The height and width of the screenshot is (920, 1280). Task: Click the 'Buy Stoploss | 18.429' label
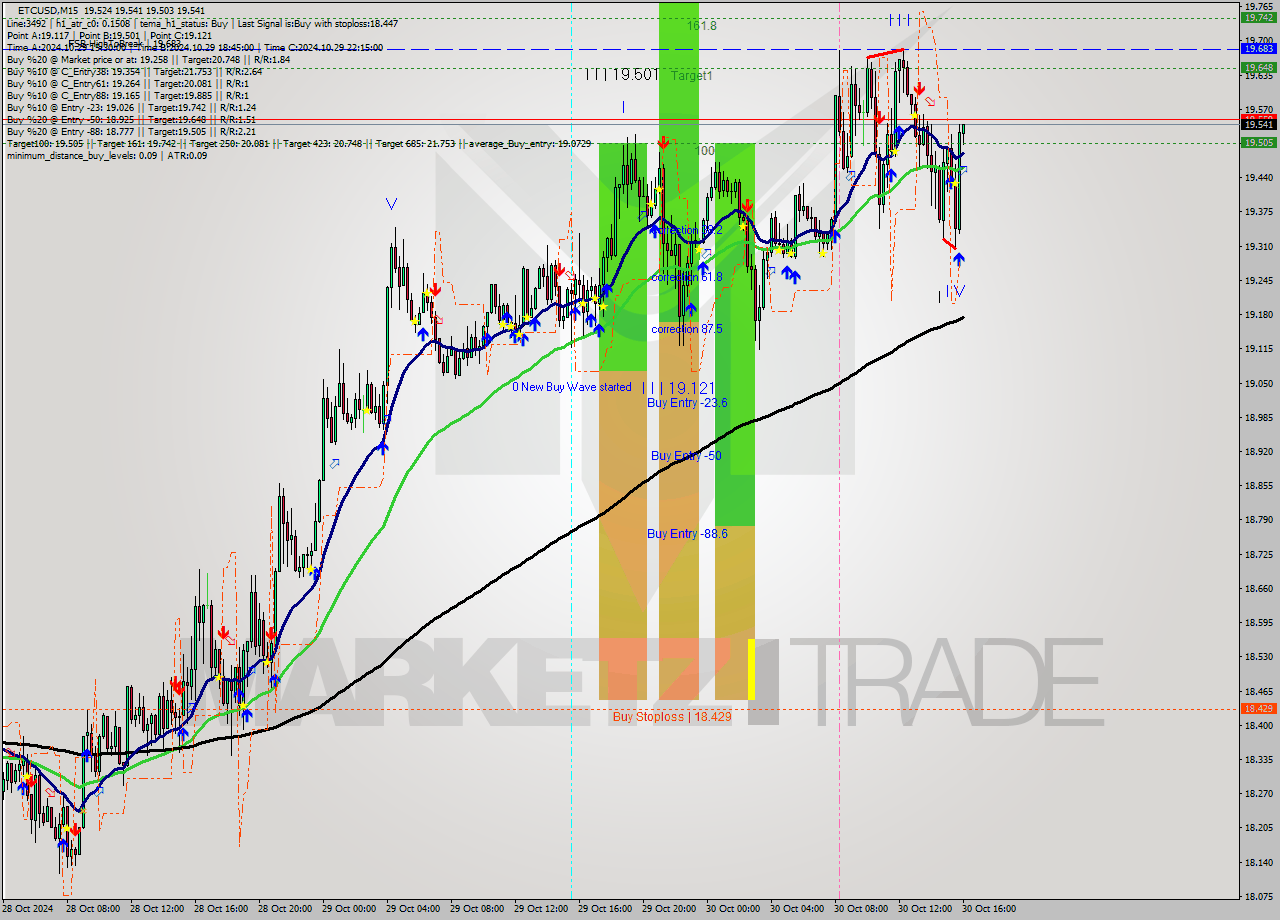pos(672,716)
